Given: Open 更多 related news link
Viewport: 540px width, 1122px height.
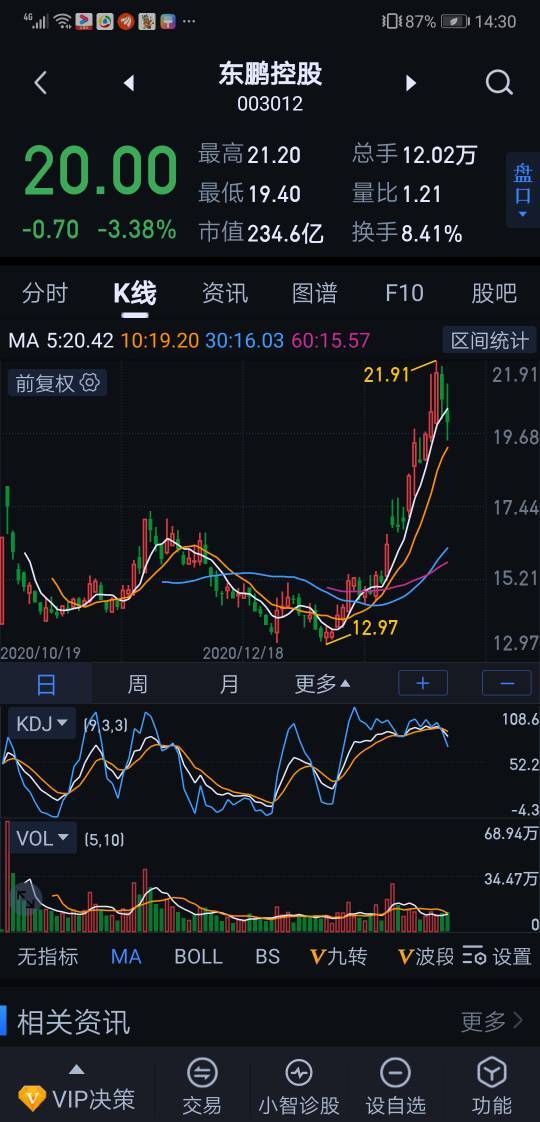Looking at the screenshot, I should tap(492, 1022).
